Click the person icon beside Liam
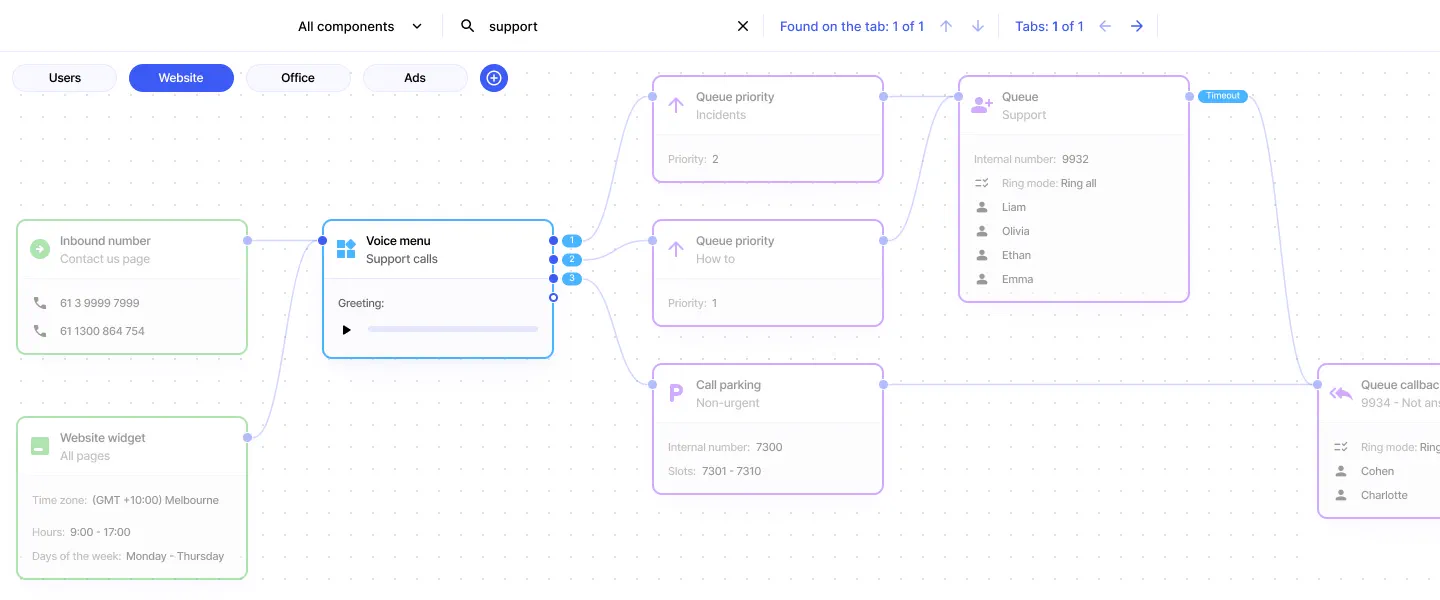 pos(981,207)
